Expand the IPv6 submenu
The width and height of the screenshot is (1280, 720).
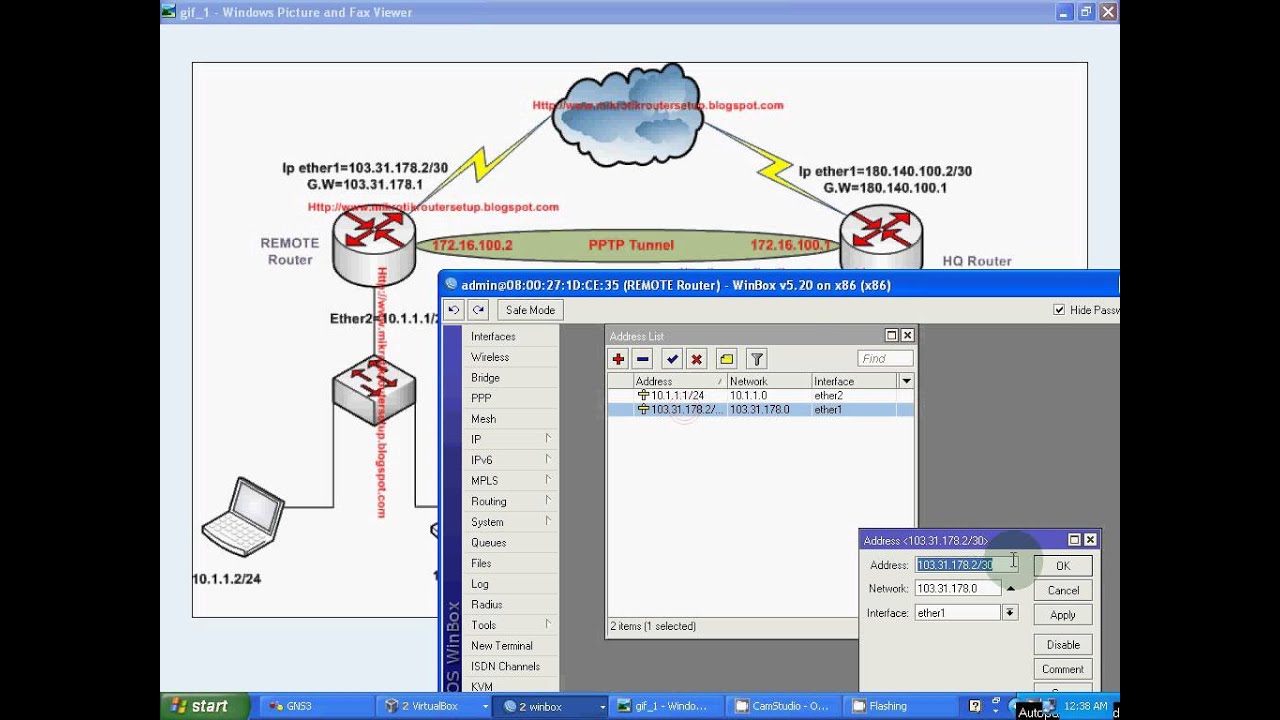tap(509, 460)
